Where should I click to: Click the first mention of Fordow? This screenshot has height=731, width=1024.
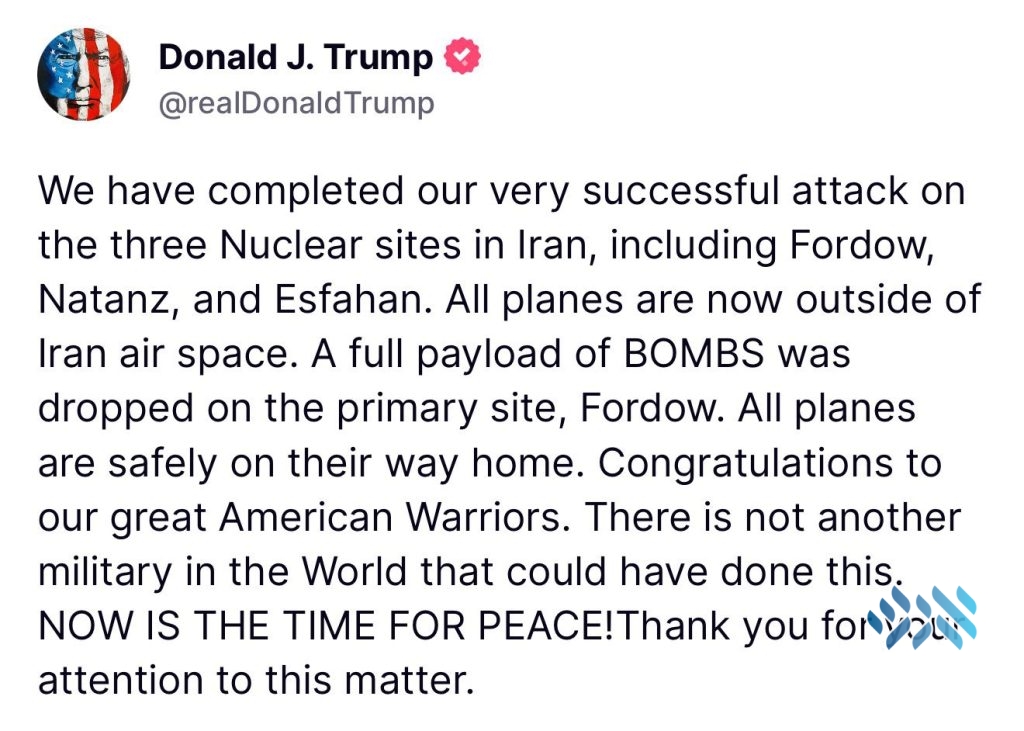pyautogui.click(x=861, y=246)
